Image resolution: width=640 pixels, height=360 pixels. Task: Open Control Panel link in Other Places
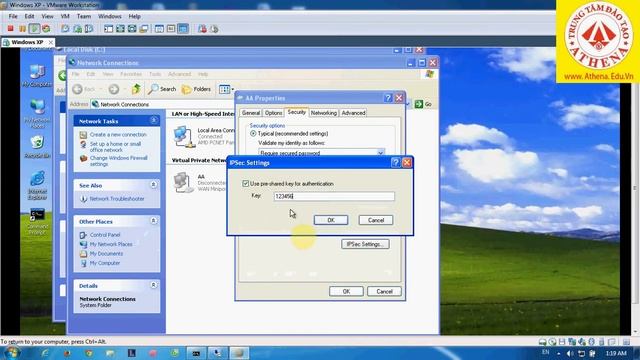pyautogui.click(x=105, y=235)
